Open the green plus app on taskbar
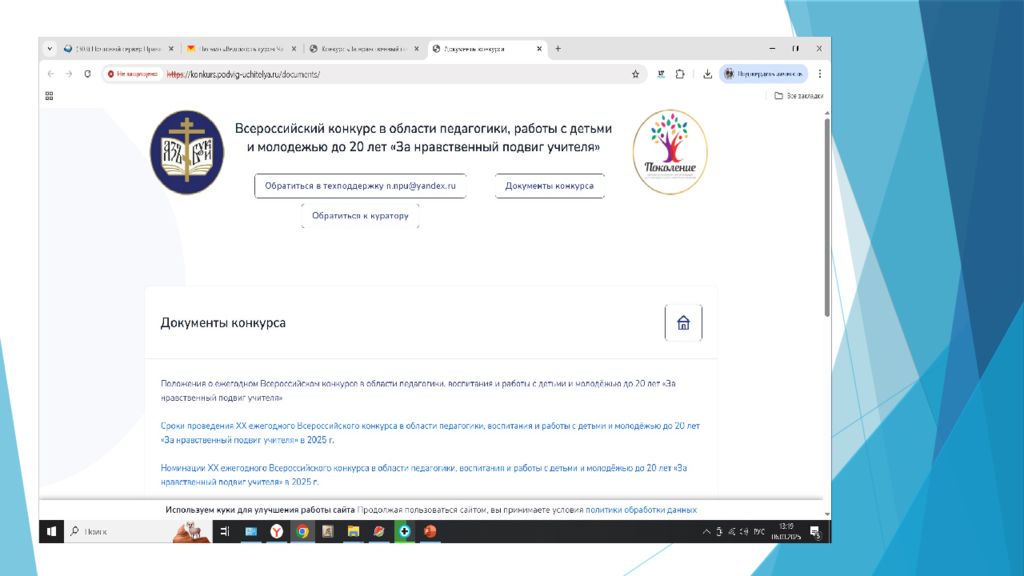The image size is (1024, 576). (x=404, y=532)
